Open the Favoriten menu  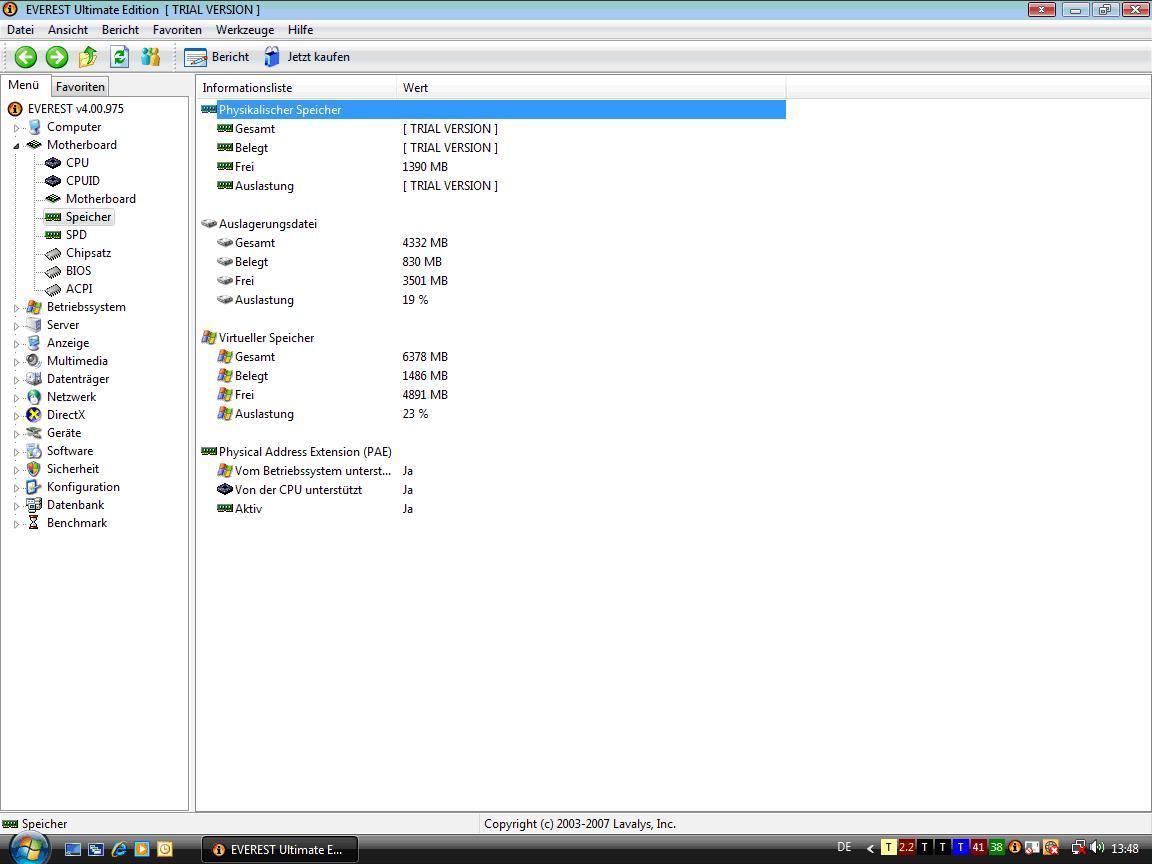click(x=177, y=30)
